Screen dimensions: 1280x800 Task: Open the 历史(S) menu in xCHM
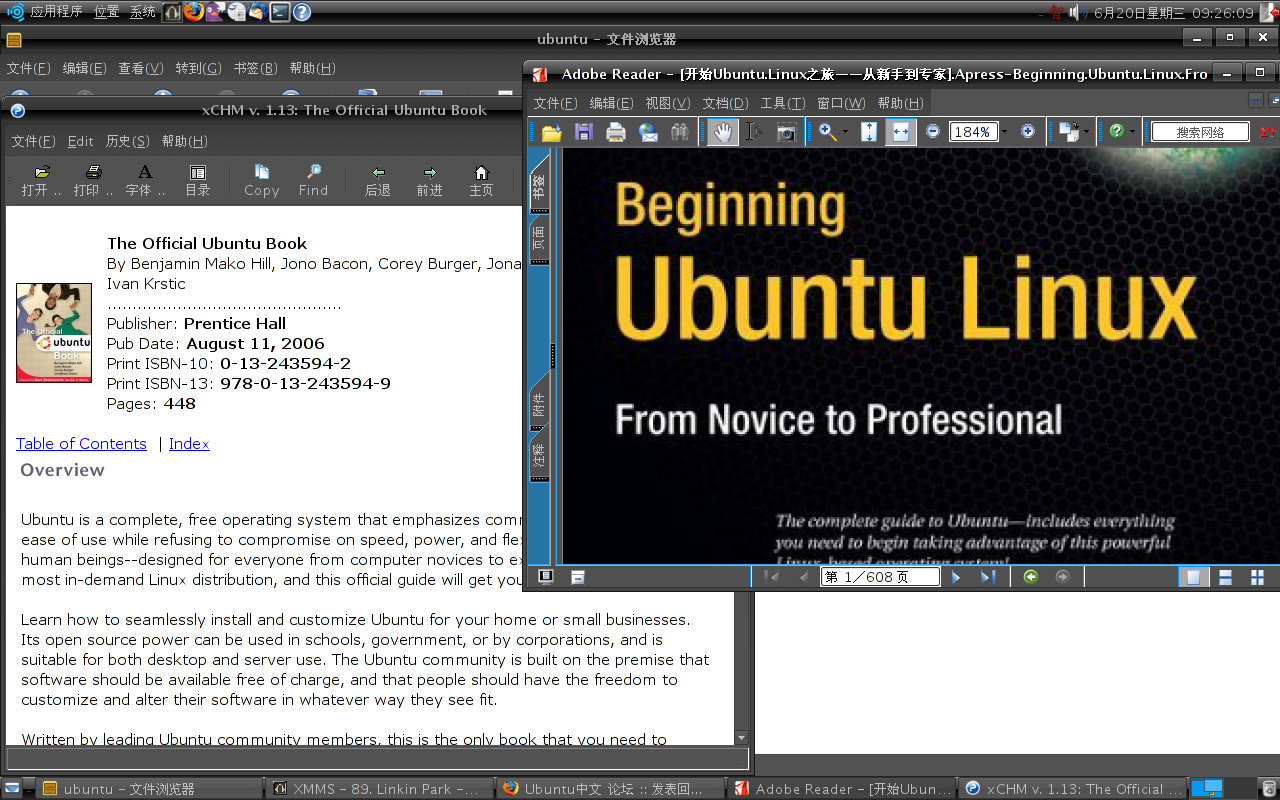pyautogui.click(x=127, y=141)
